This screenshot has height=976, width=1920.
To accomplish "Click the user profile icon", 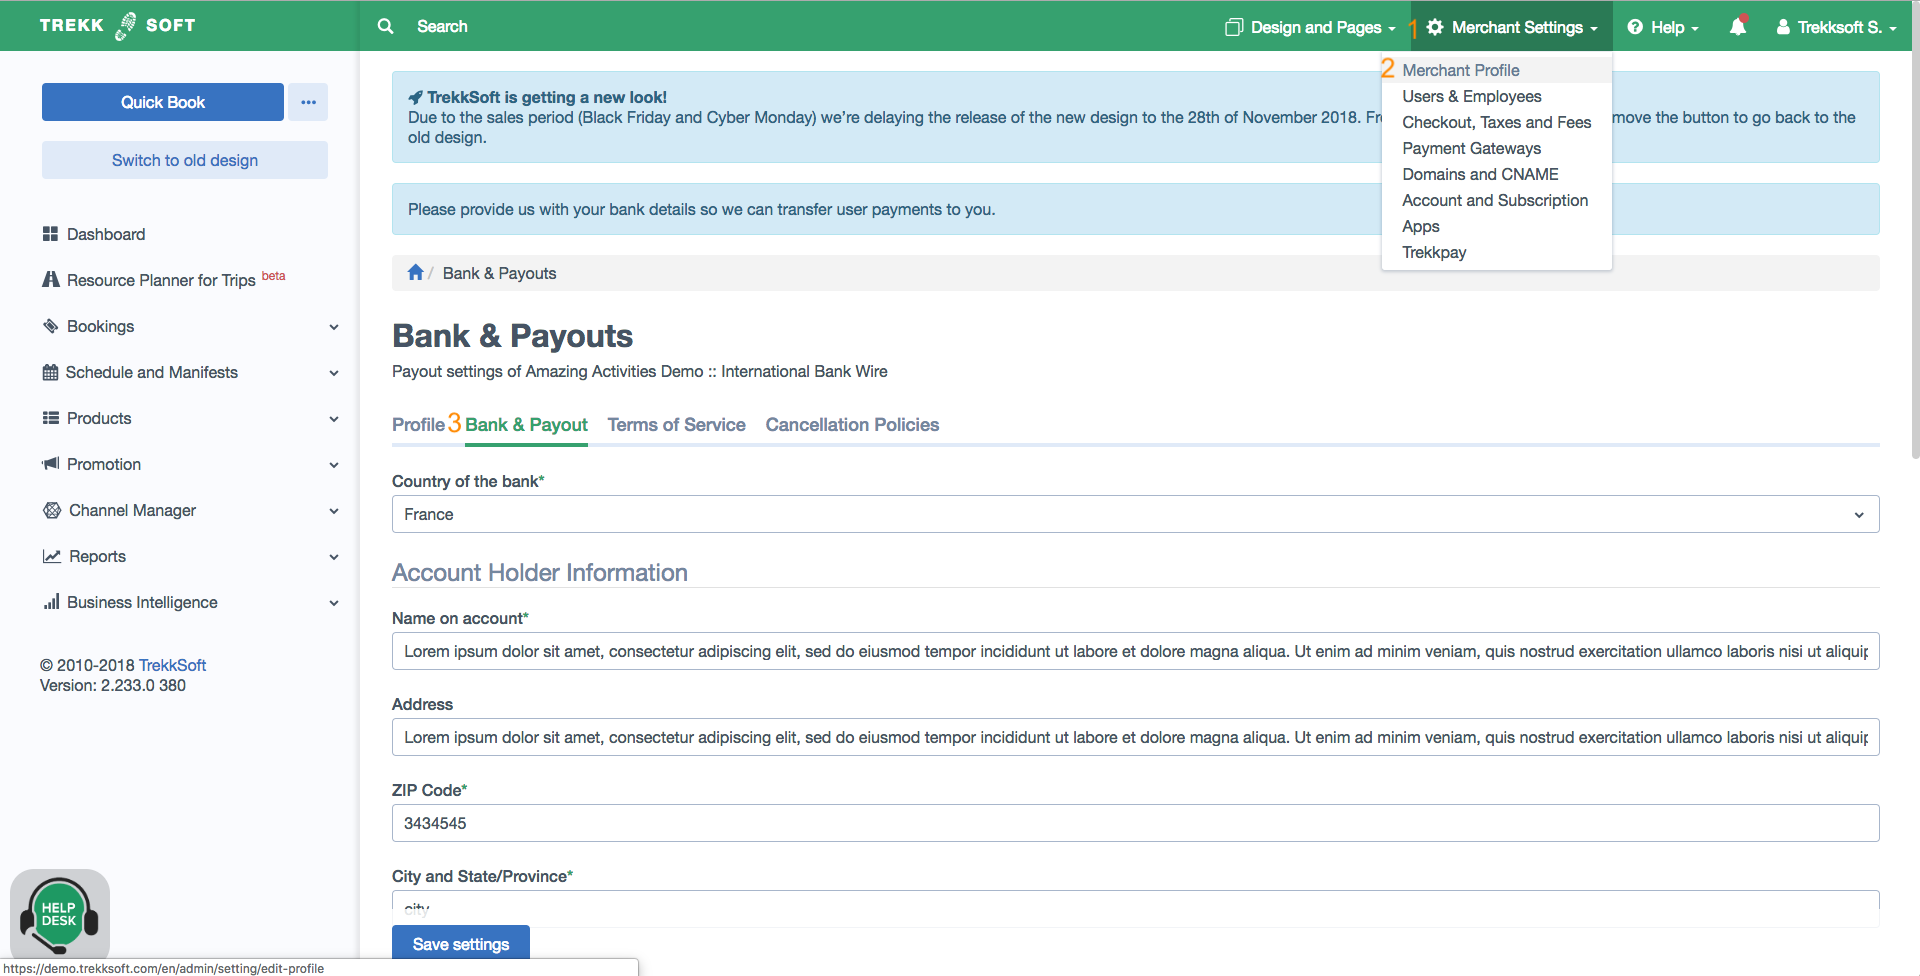I will 1783,27.
